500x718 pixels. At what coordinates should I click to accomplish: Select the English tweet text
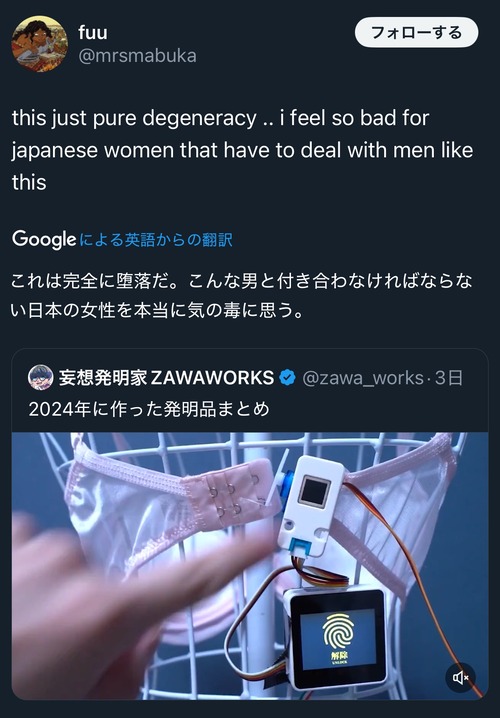[243, 150]
